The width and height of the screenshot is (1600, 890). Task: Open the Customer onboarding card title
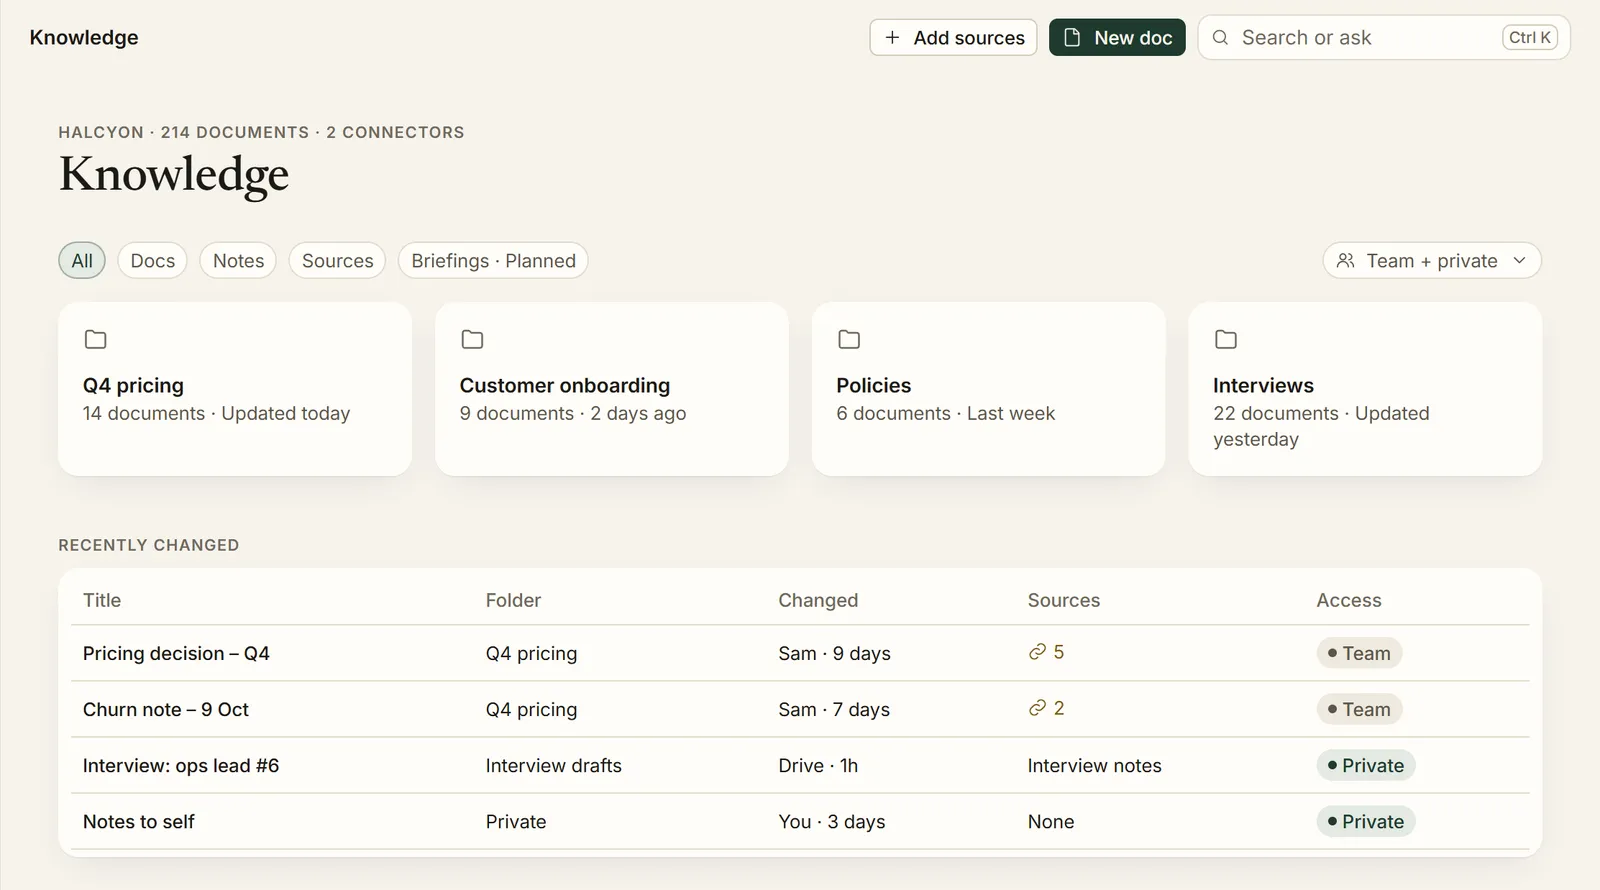coord(565,386)
